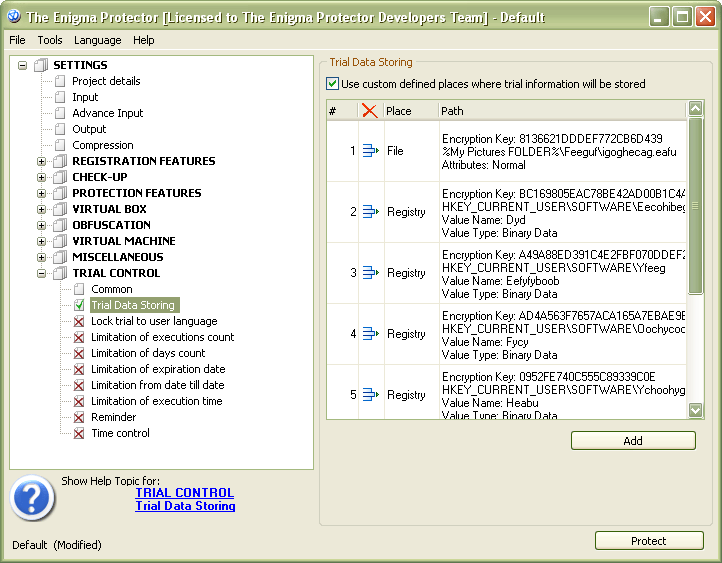Open the Language menu
Screen dimensions: 722x563
[98, 40]
